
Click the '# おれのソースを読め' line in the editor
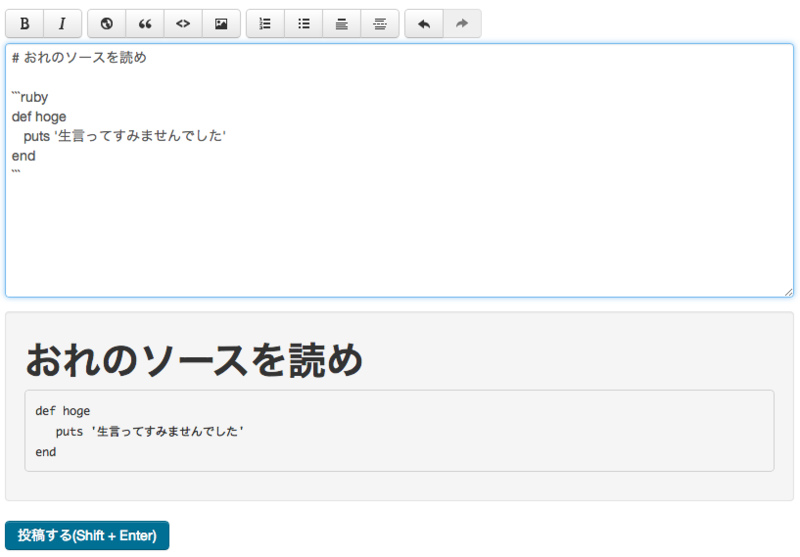click(79, 57)
